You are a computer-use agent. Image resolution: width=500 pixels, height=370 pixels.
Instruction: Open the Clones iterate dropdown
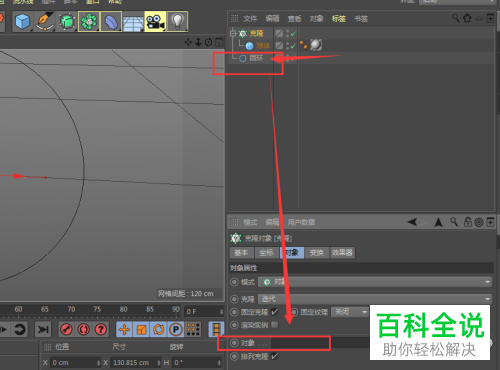click(x=375, y=299)
